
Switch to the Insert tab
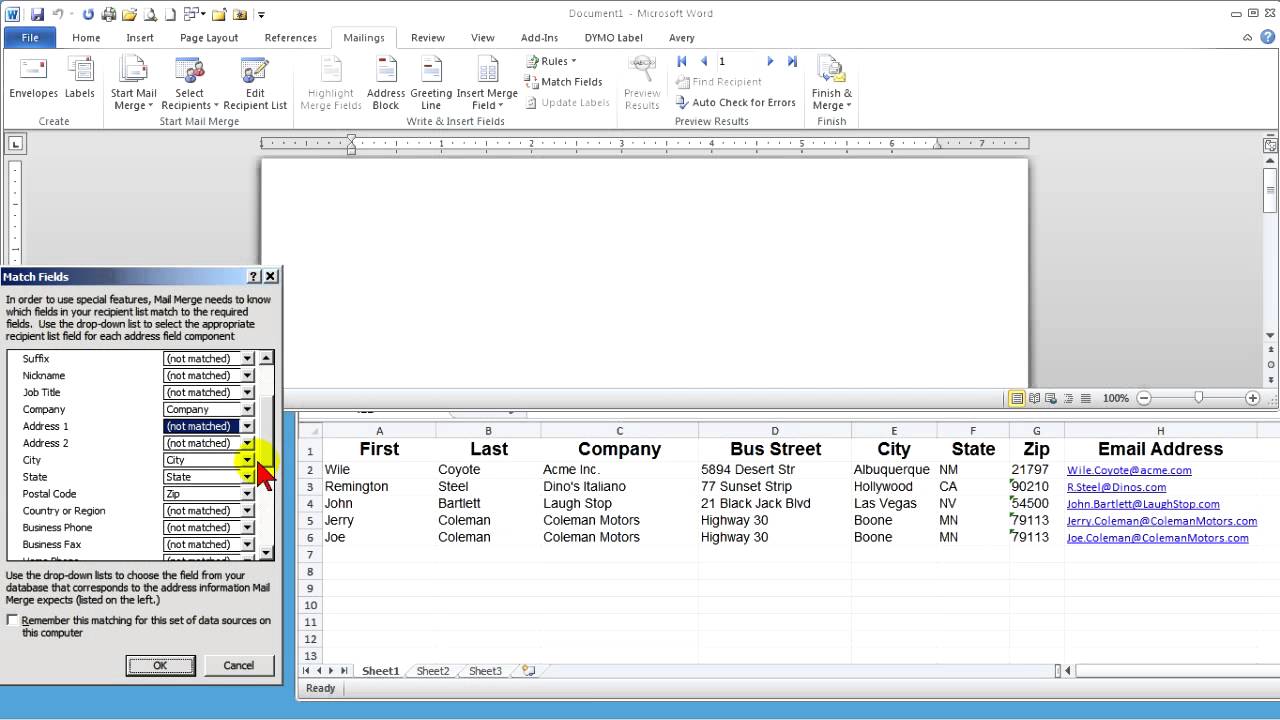pyautogui.click(x=140, y=38)
